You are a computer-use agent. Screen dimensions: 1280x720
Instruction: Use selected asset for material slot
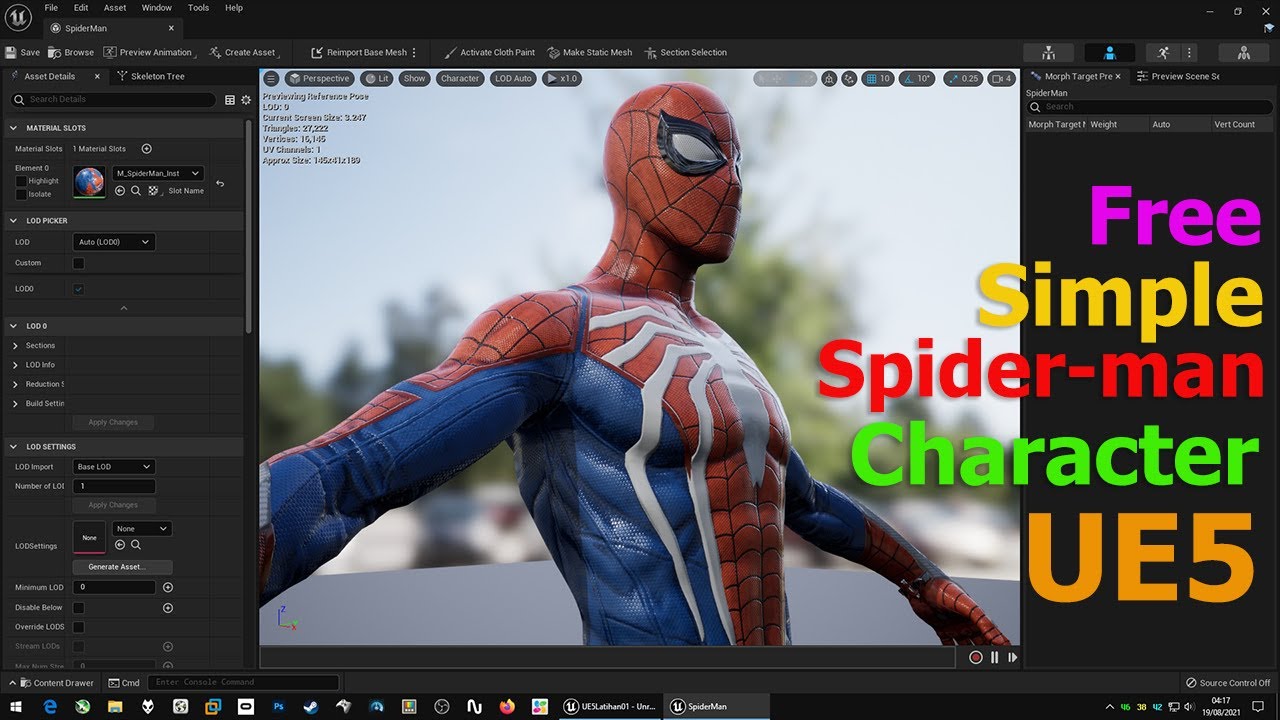119,190
